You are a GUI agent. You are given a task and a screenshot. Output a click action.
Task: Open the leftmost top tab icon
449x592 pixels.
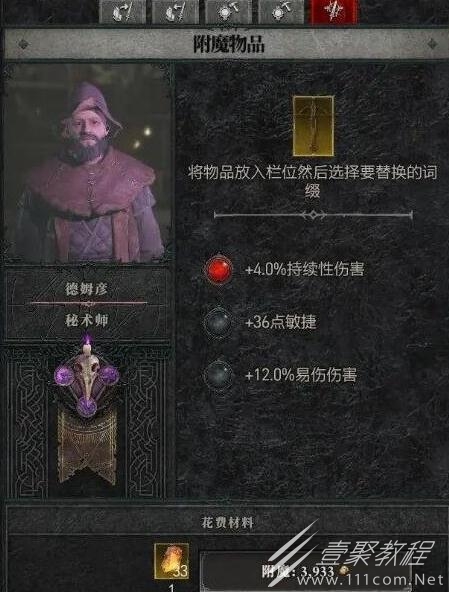[123, 12]
